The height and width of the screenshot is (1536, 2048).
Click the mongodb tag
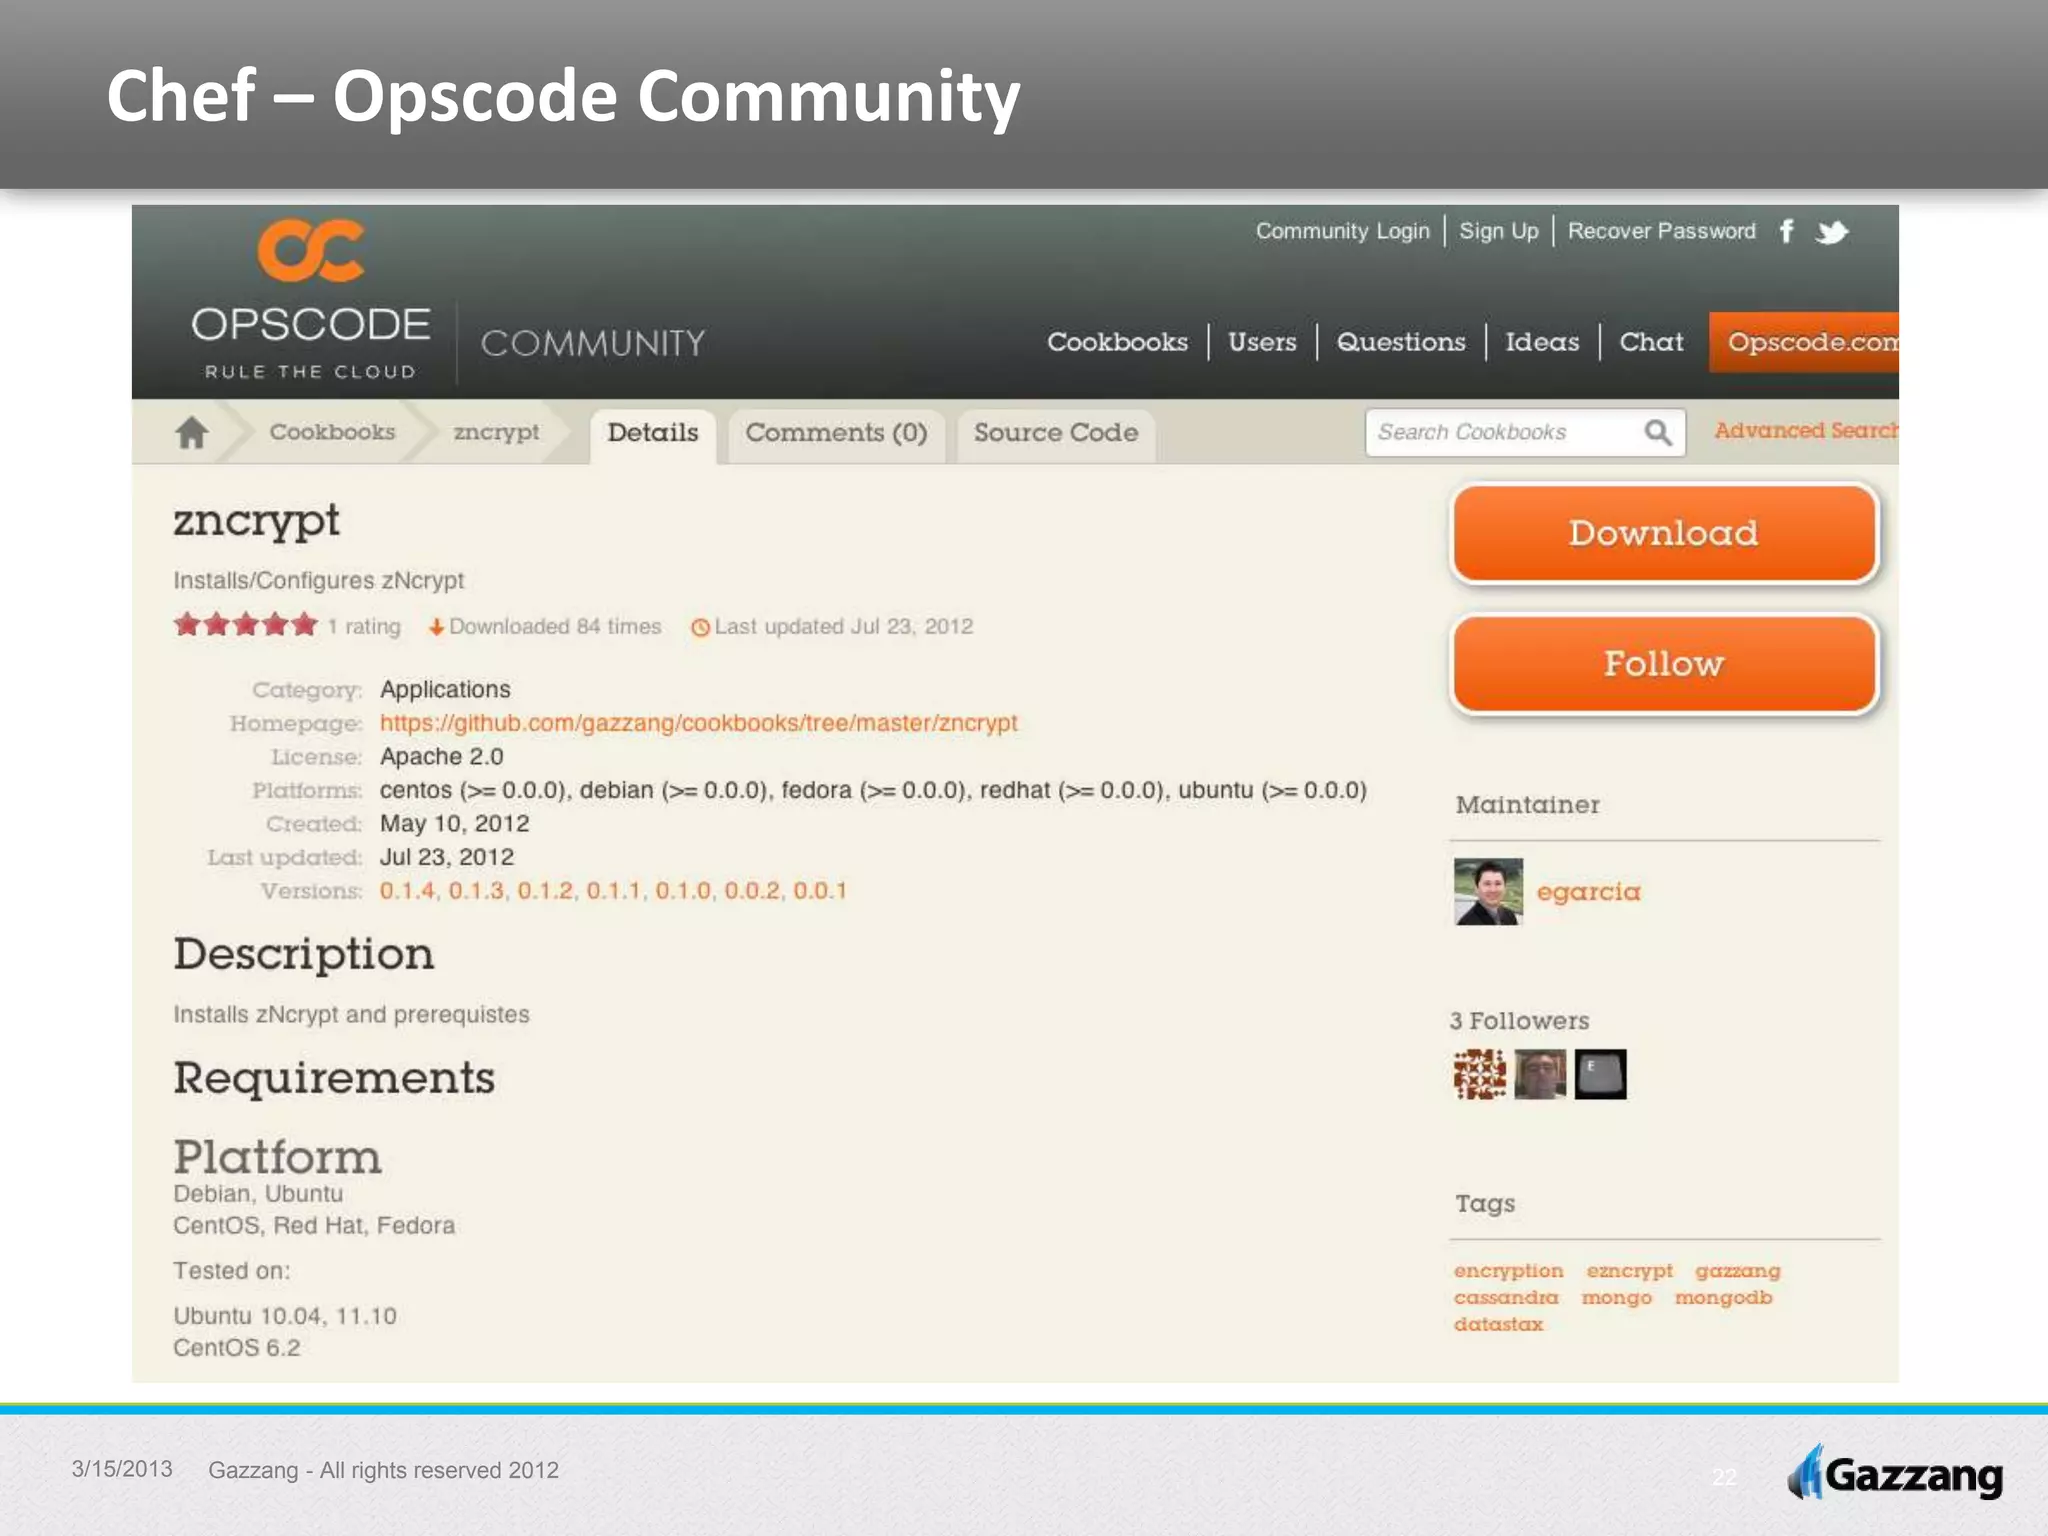(1723, 1298)
